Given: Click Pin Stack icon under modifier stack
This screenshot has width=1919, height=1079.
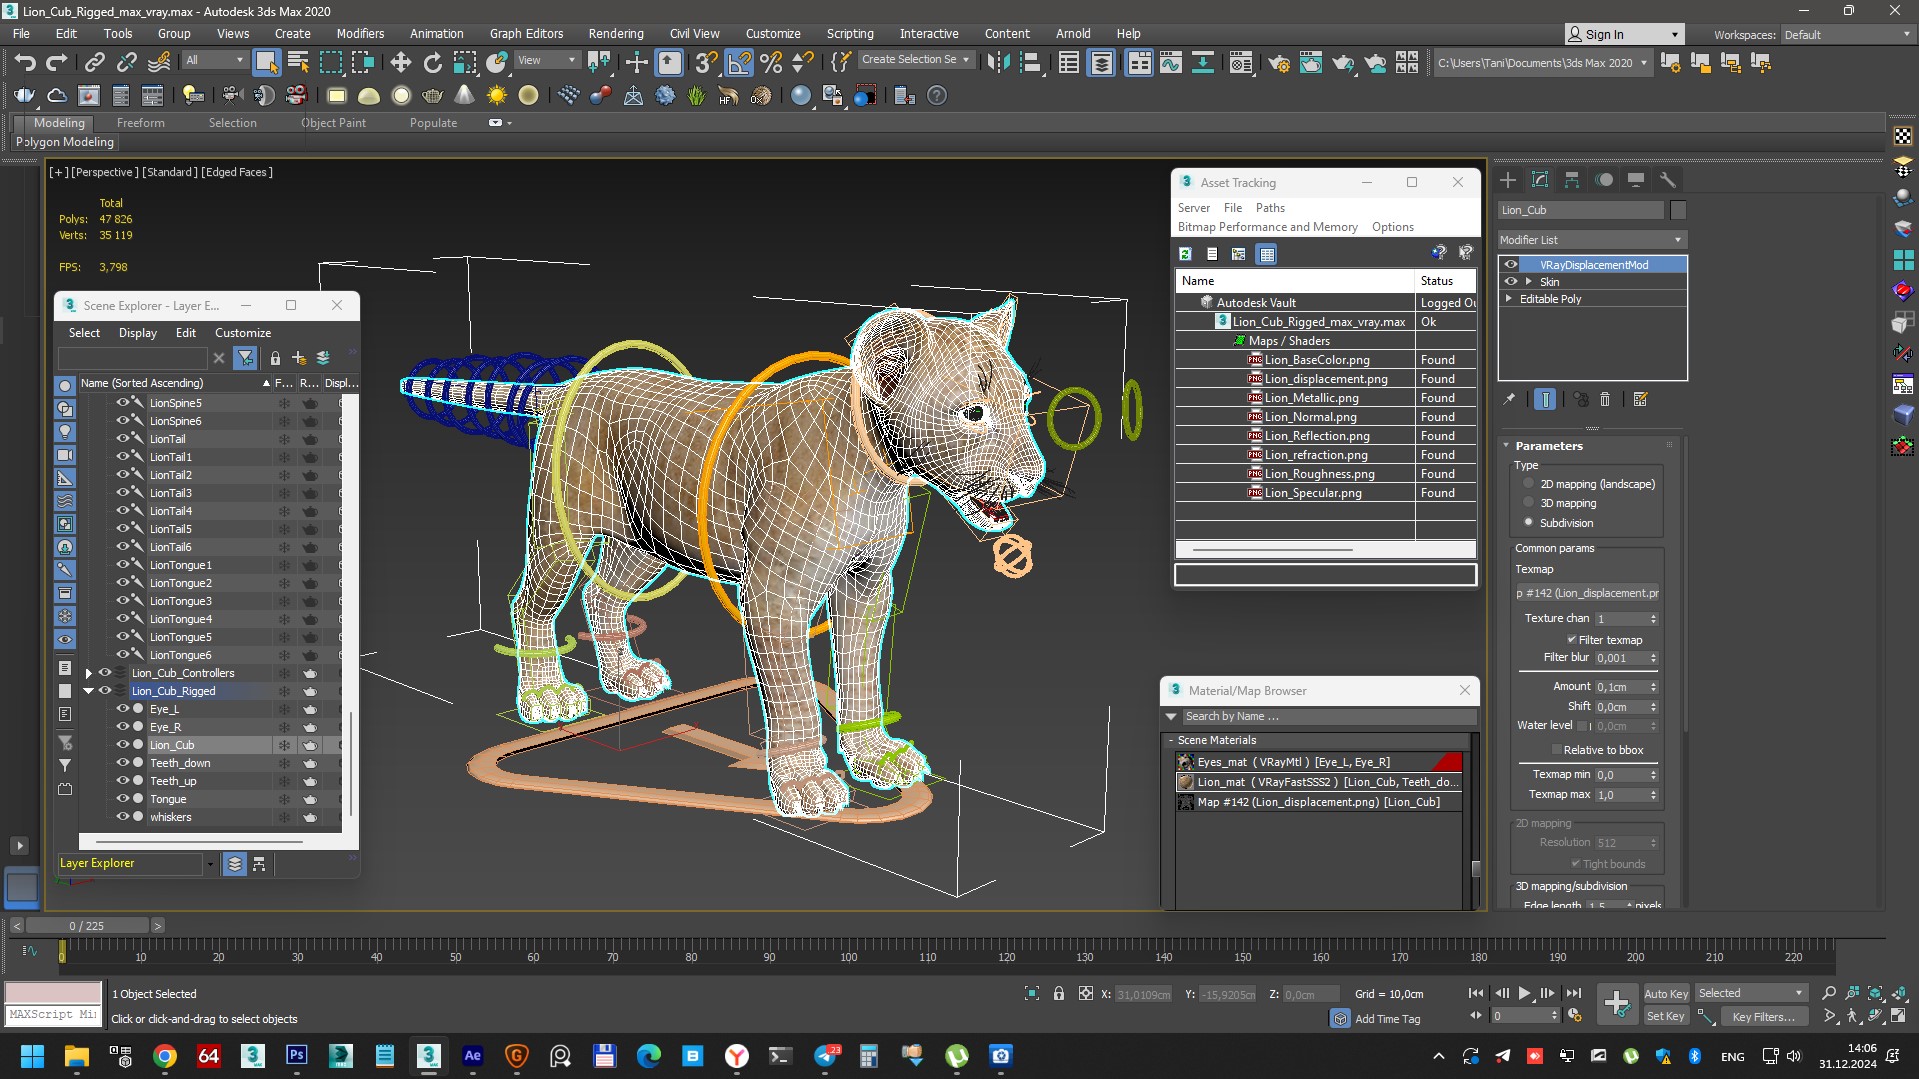Looking at the screenshot, I should pyautogui.click(x=1509, y=399).
